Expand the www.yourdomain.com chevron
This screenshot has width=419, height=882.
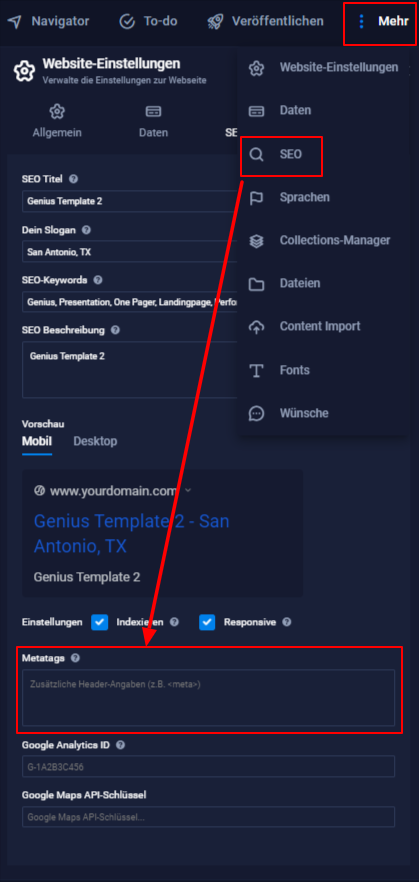pyautogui.click(x=188, y=490)
